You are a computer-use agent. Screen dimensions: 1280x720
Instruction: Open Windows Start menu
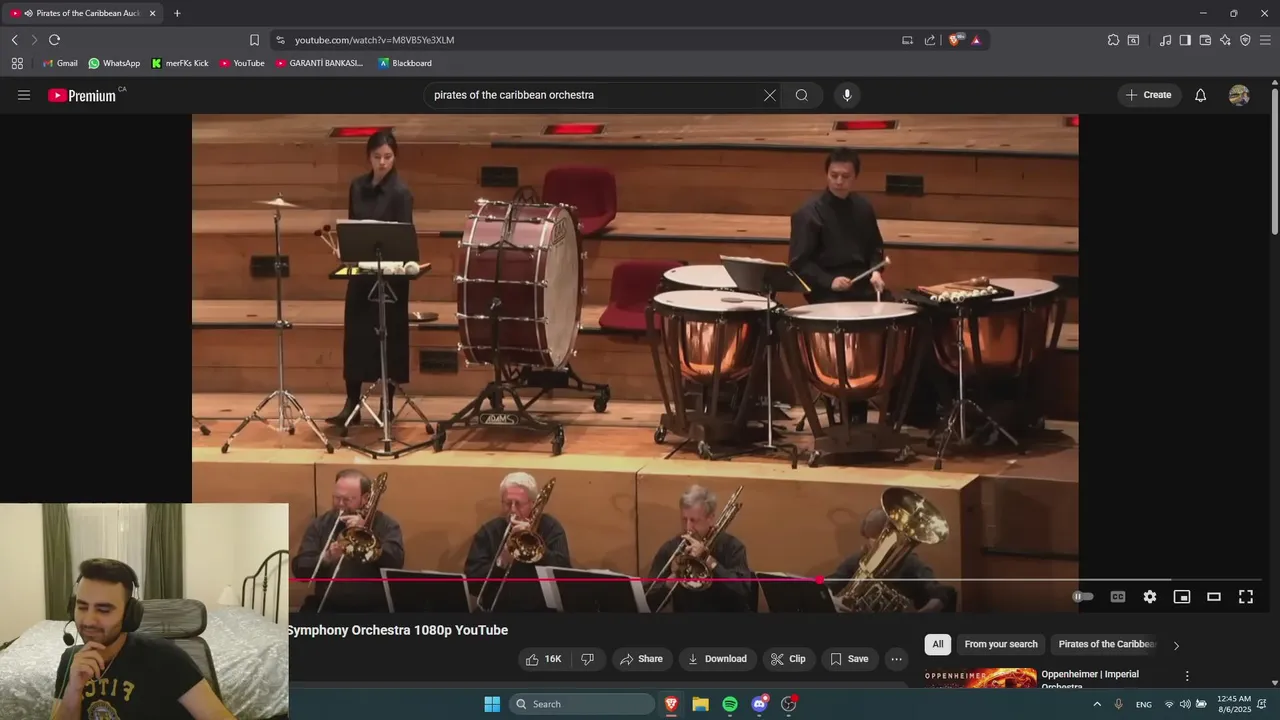point(492,704)
